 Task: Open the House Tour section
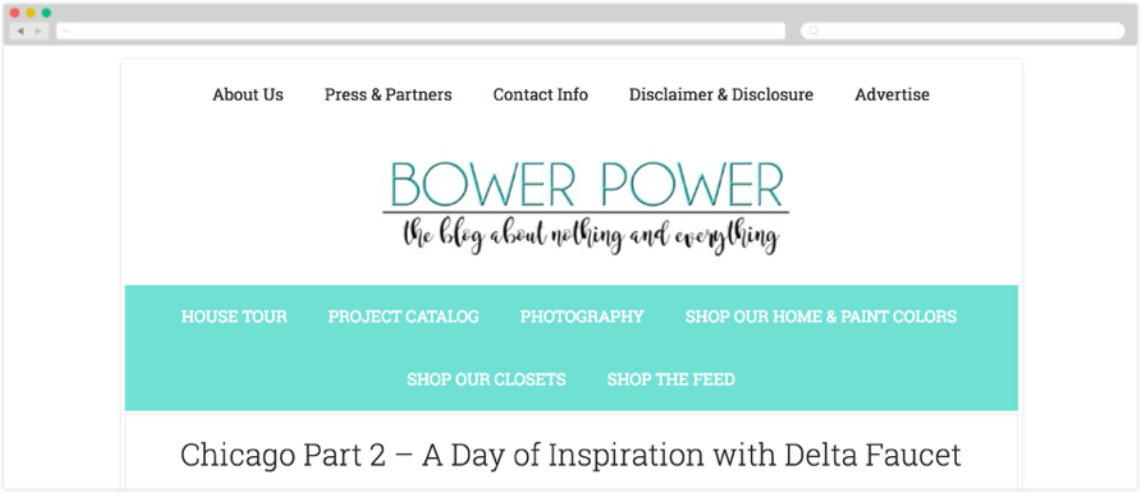coord(234,317)
